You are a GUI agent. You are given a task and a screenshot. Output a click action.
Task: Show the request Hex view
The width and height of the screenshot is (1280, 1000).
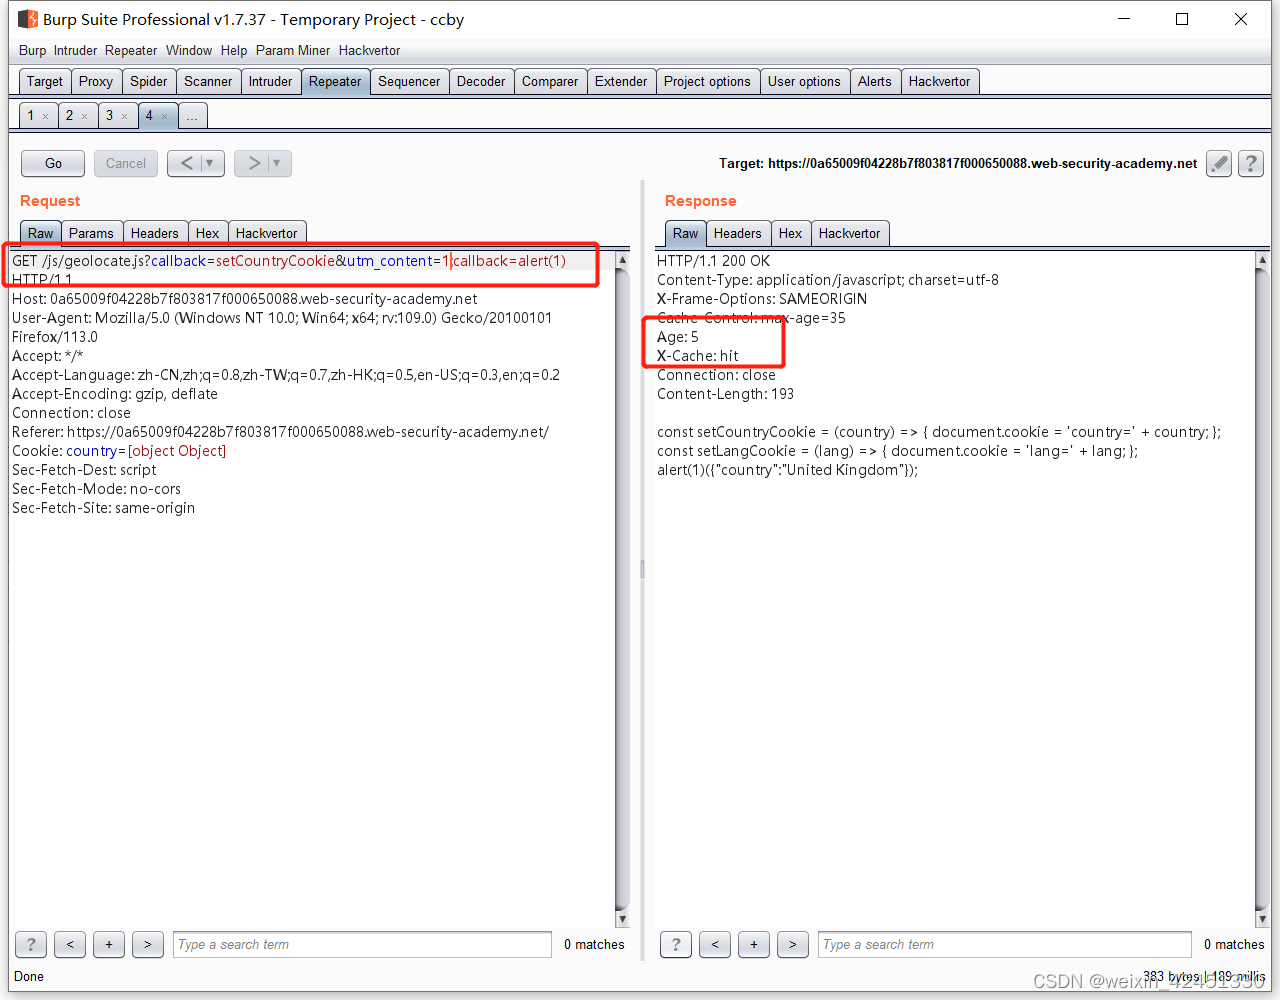[x=207, y=233]
